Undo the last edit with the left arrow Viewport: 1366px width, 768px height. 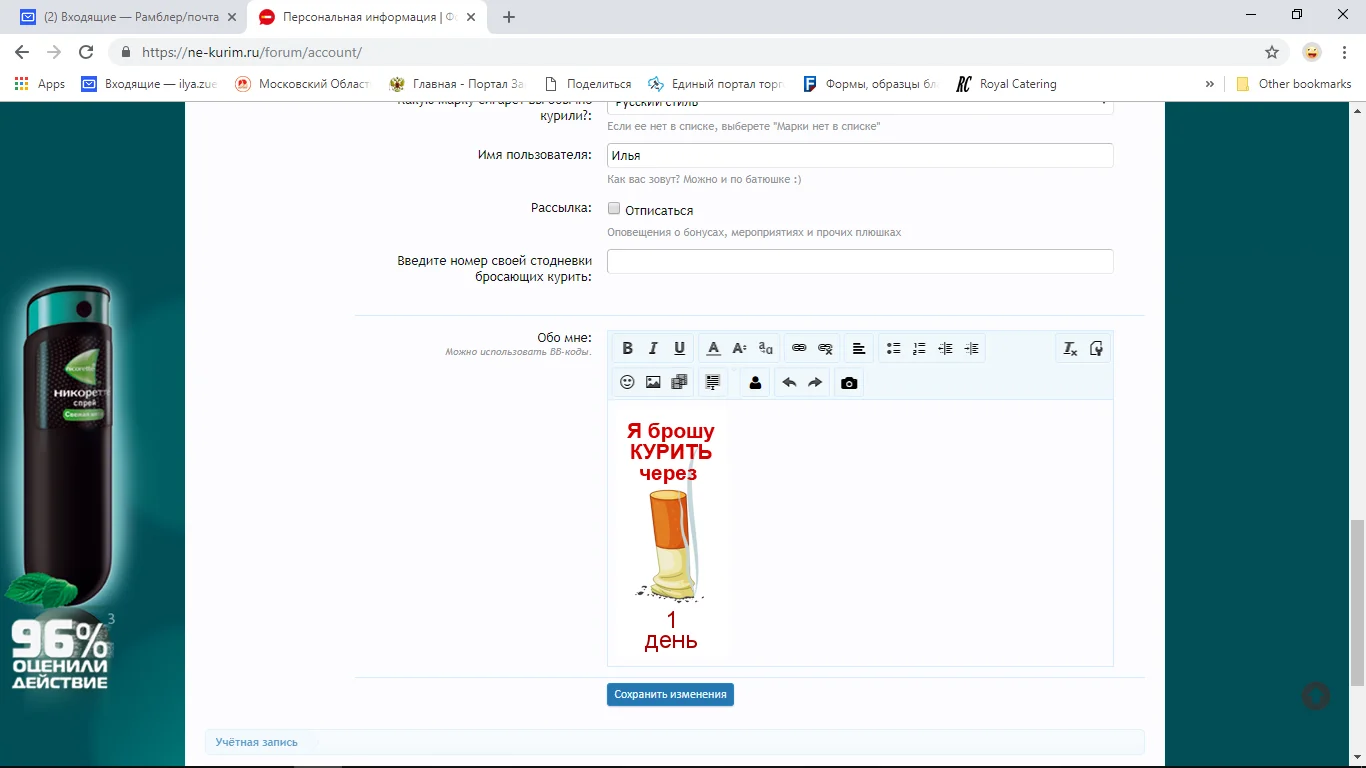(789, 383)
